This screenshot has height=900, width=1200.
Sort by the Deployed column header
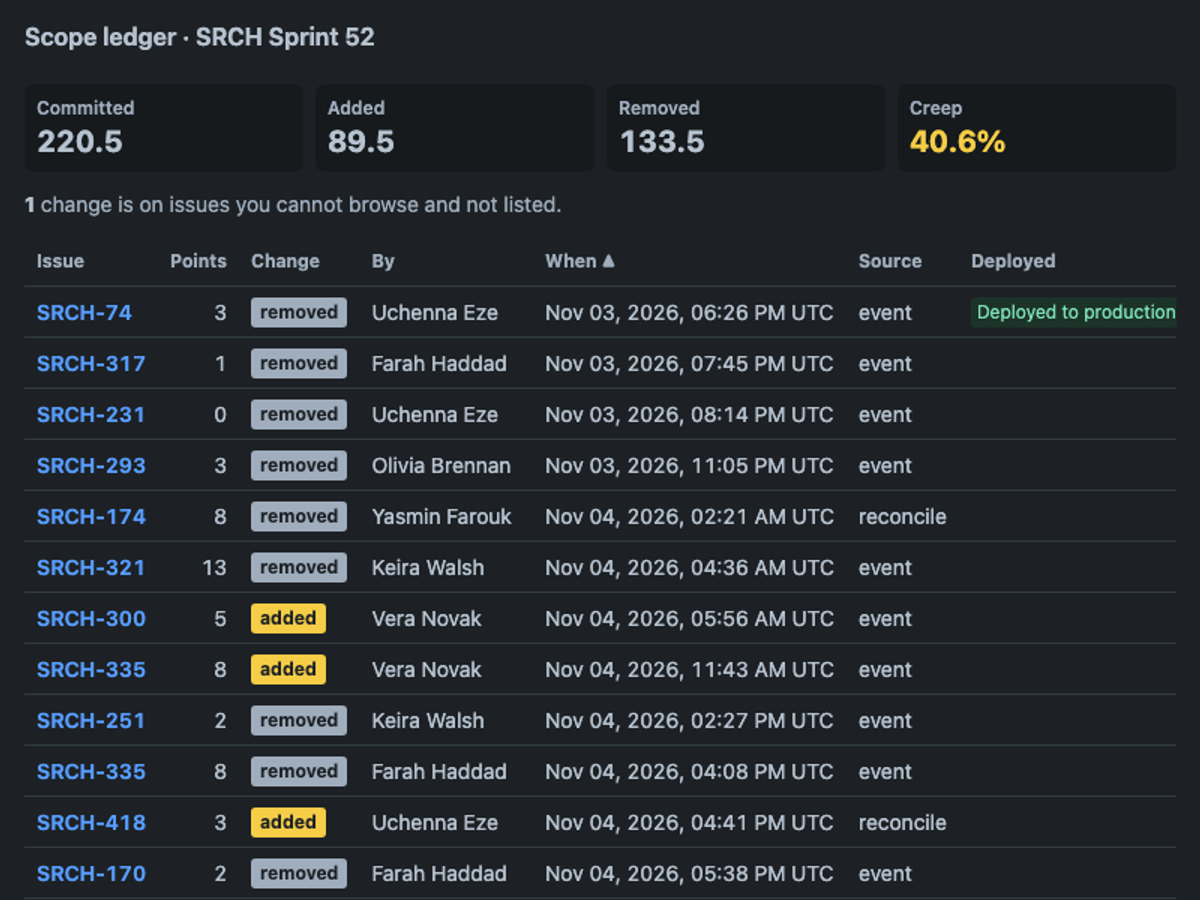coord(1013,261)
